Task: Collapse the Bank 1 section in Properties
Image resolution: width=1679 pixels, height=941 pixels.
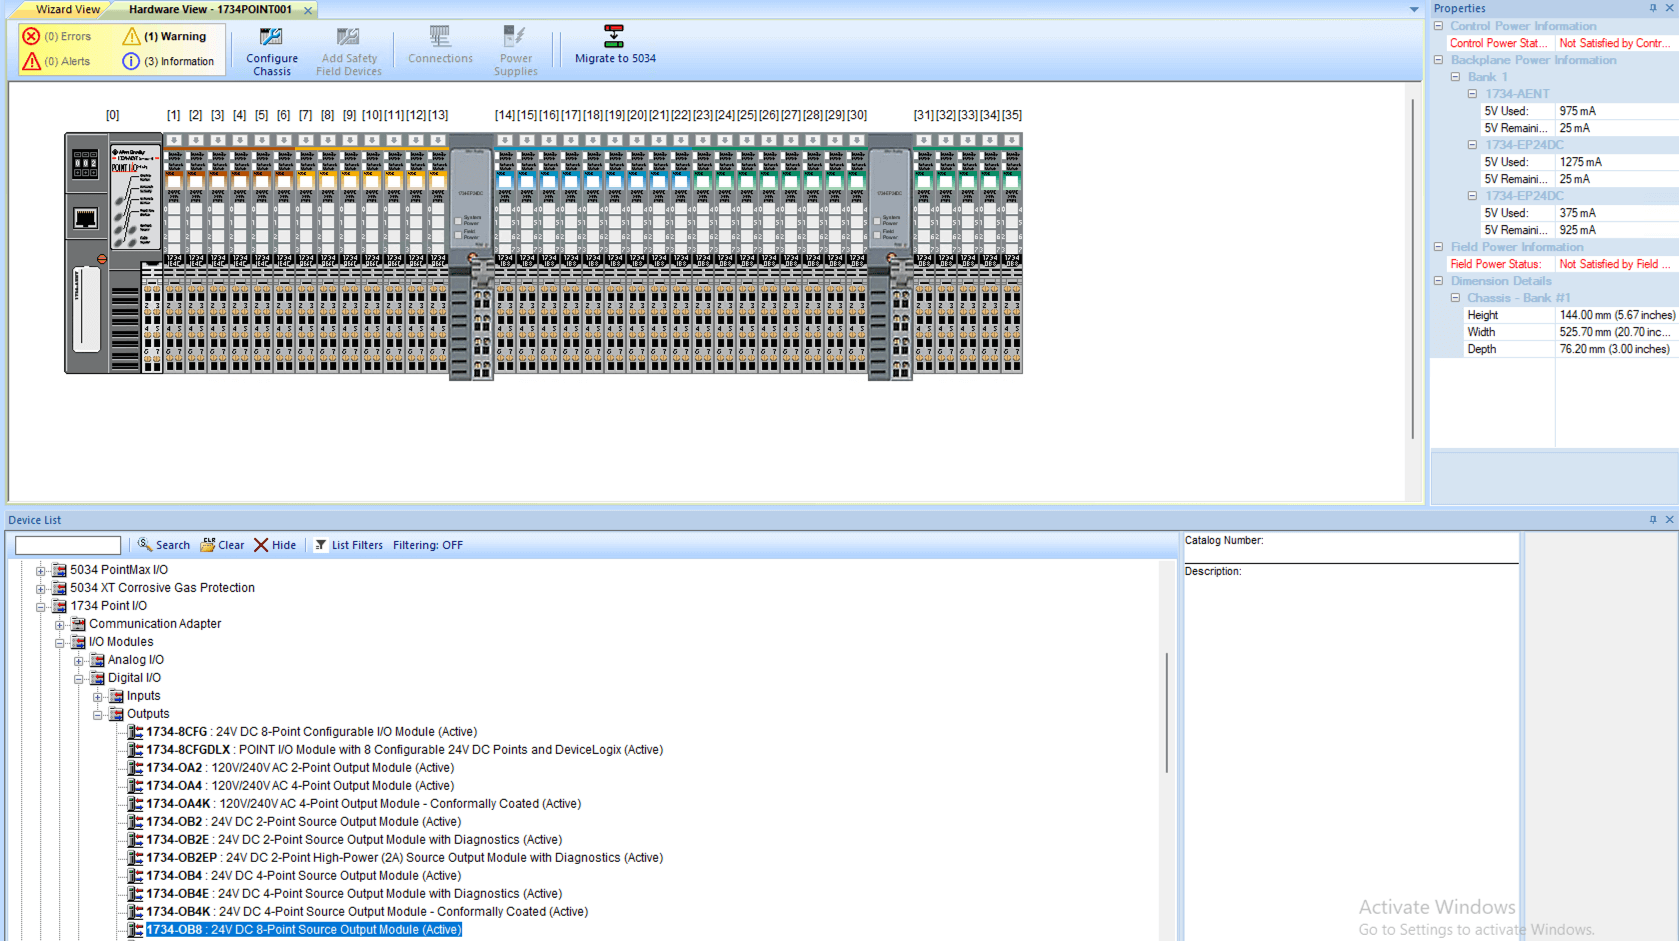Action: pyautogui.click(x=1456, y=76)
